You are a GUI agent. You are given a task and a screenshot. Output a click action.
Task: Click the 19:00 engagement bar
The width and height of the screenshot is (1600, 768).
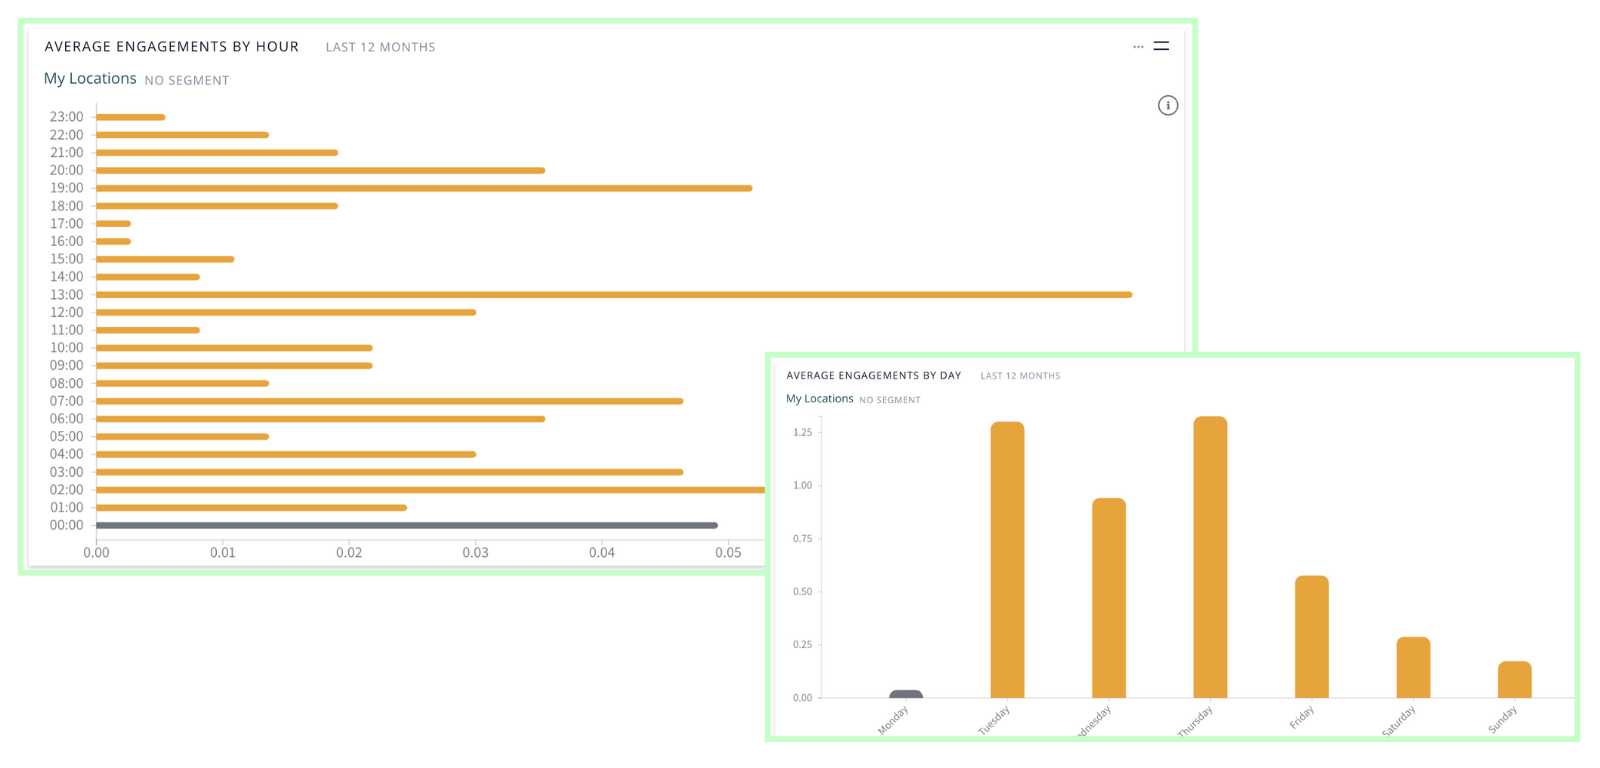pyautogui.click(x=423, y=188)
